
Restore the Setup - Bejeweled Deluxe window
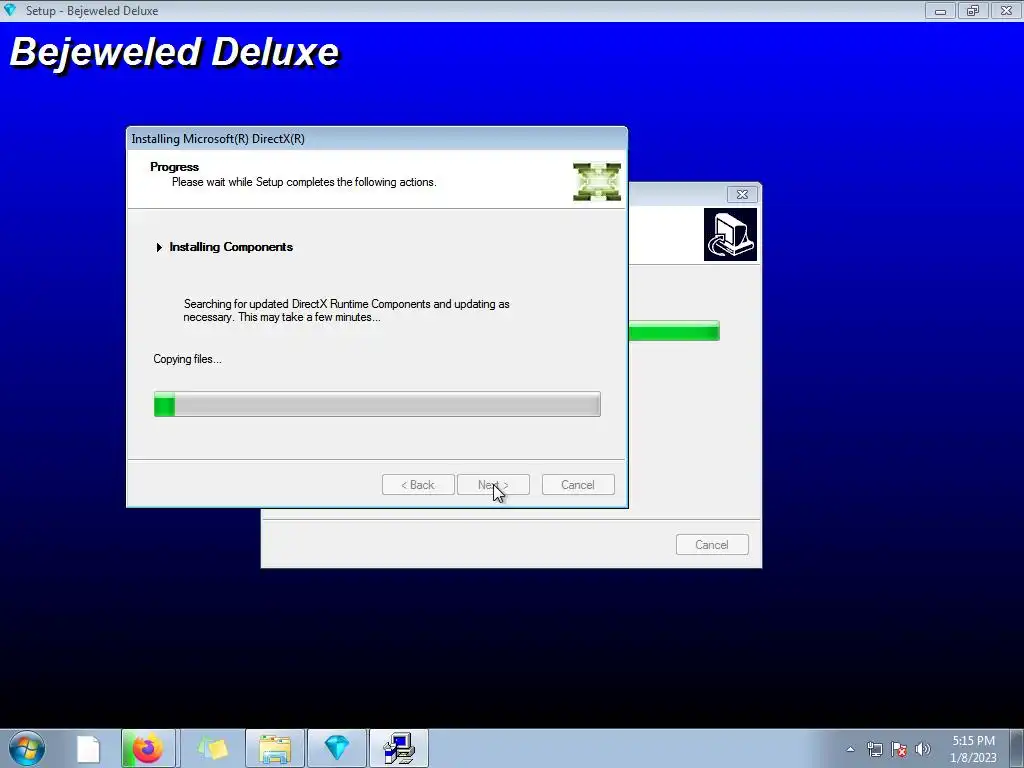[973, 10]
